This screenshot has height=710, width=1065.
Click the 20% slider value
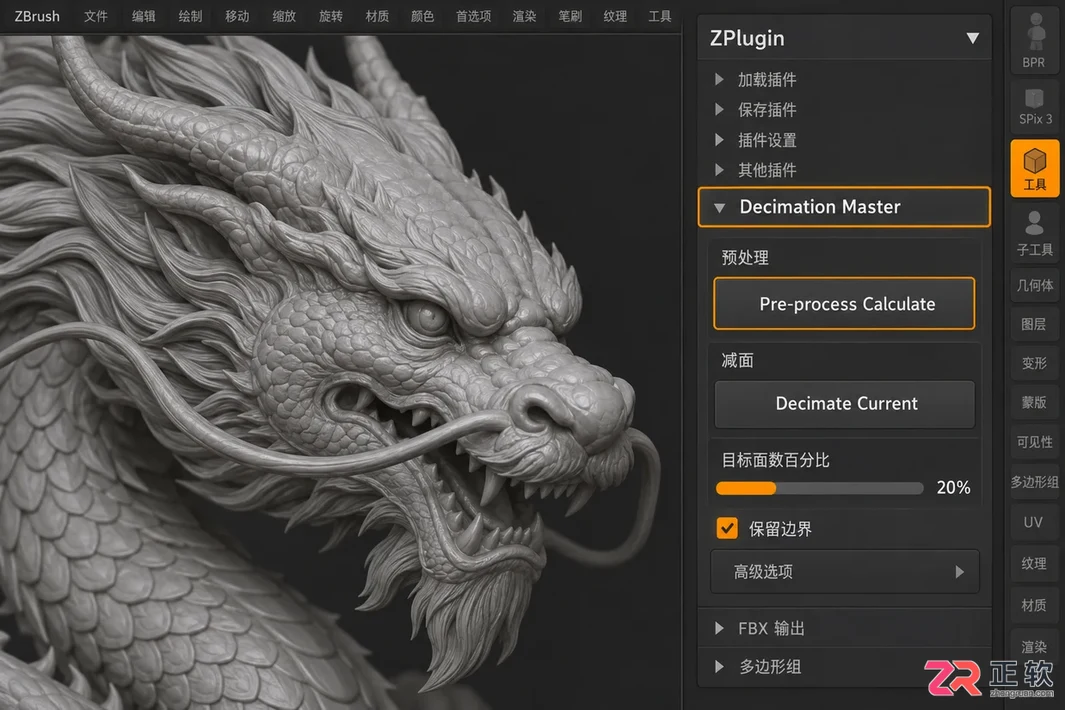[x=953, y=487]
